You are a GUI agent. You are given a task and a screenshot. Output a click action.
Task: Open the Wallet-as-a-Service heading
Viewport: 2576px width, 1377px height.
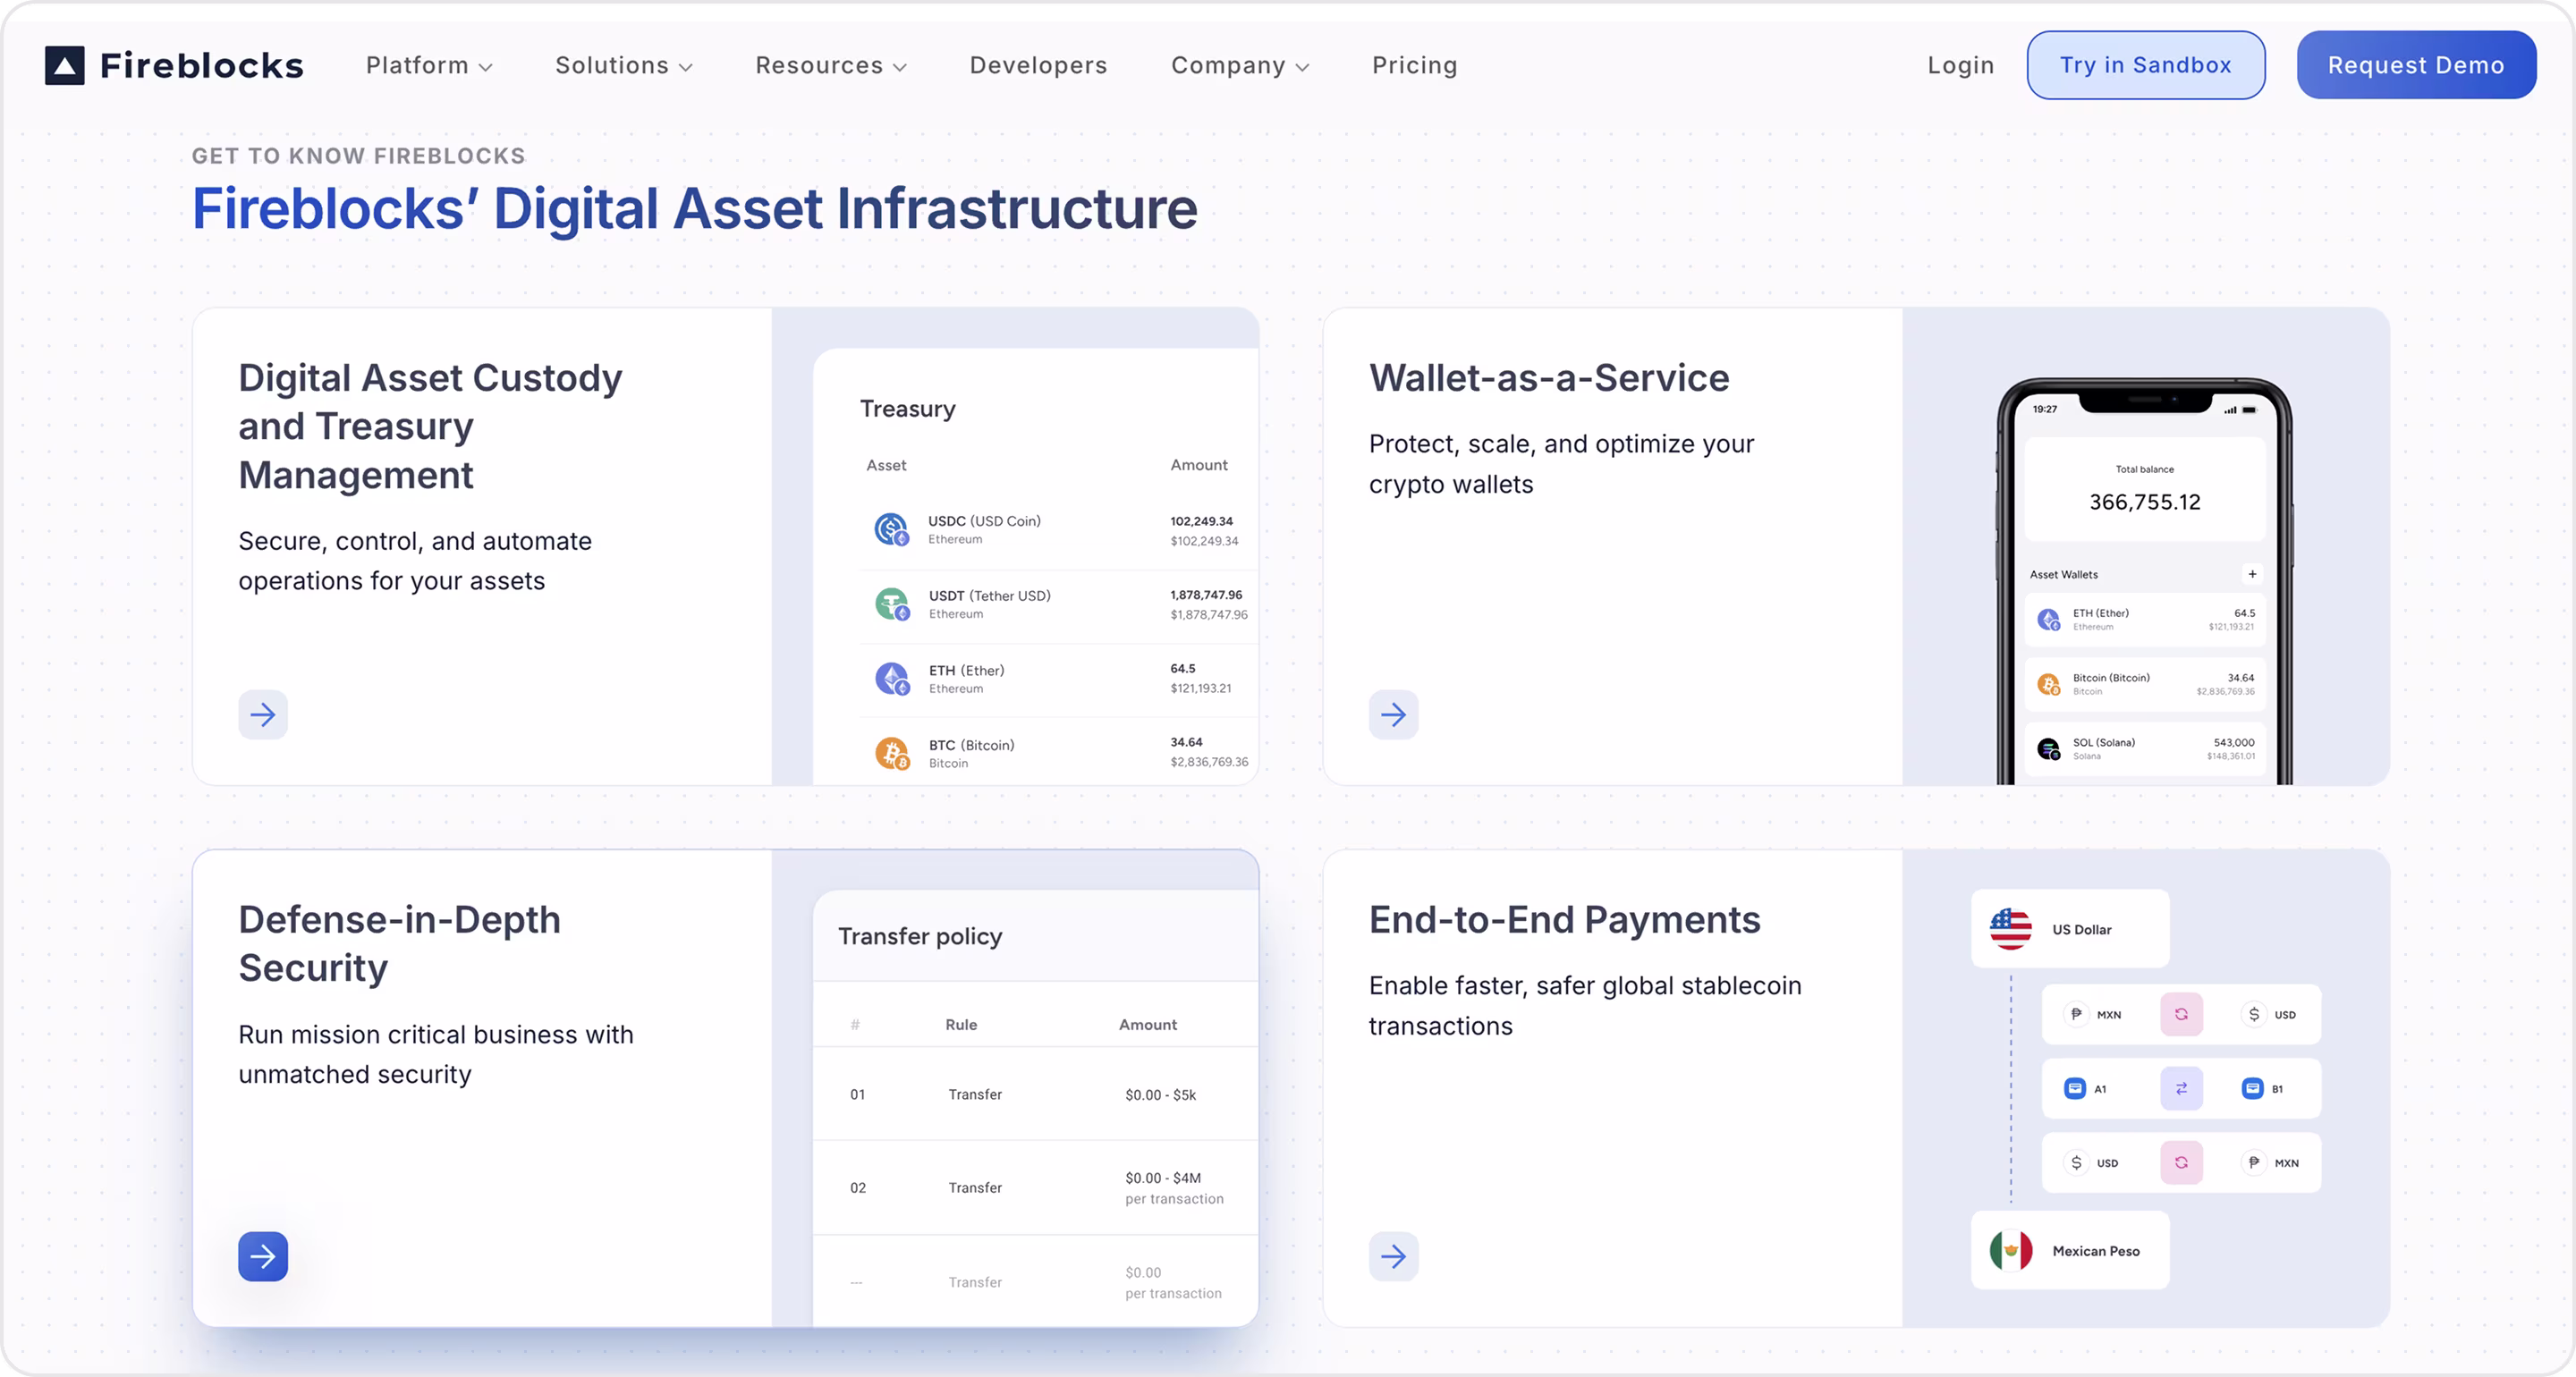[1548, 378]
